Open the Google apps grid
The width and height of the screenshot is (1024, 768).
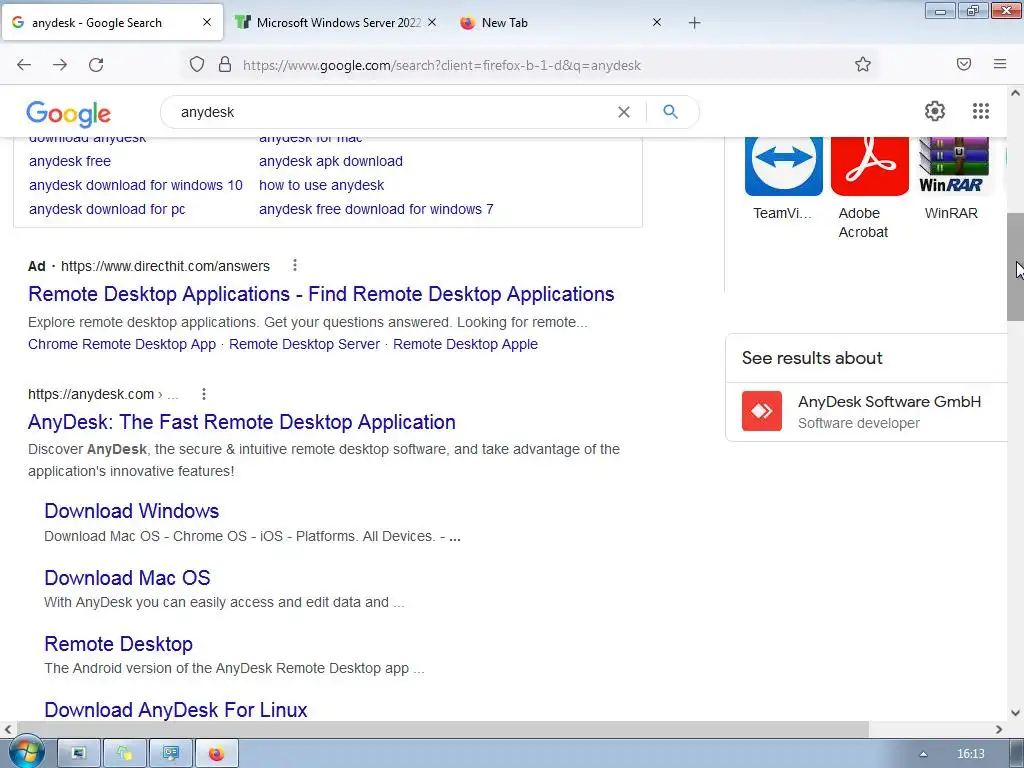(981, 111)
